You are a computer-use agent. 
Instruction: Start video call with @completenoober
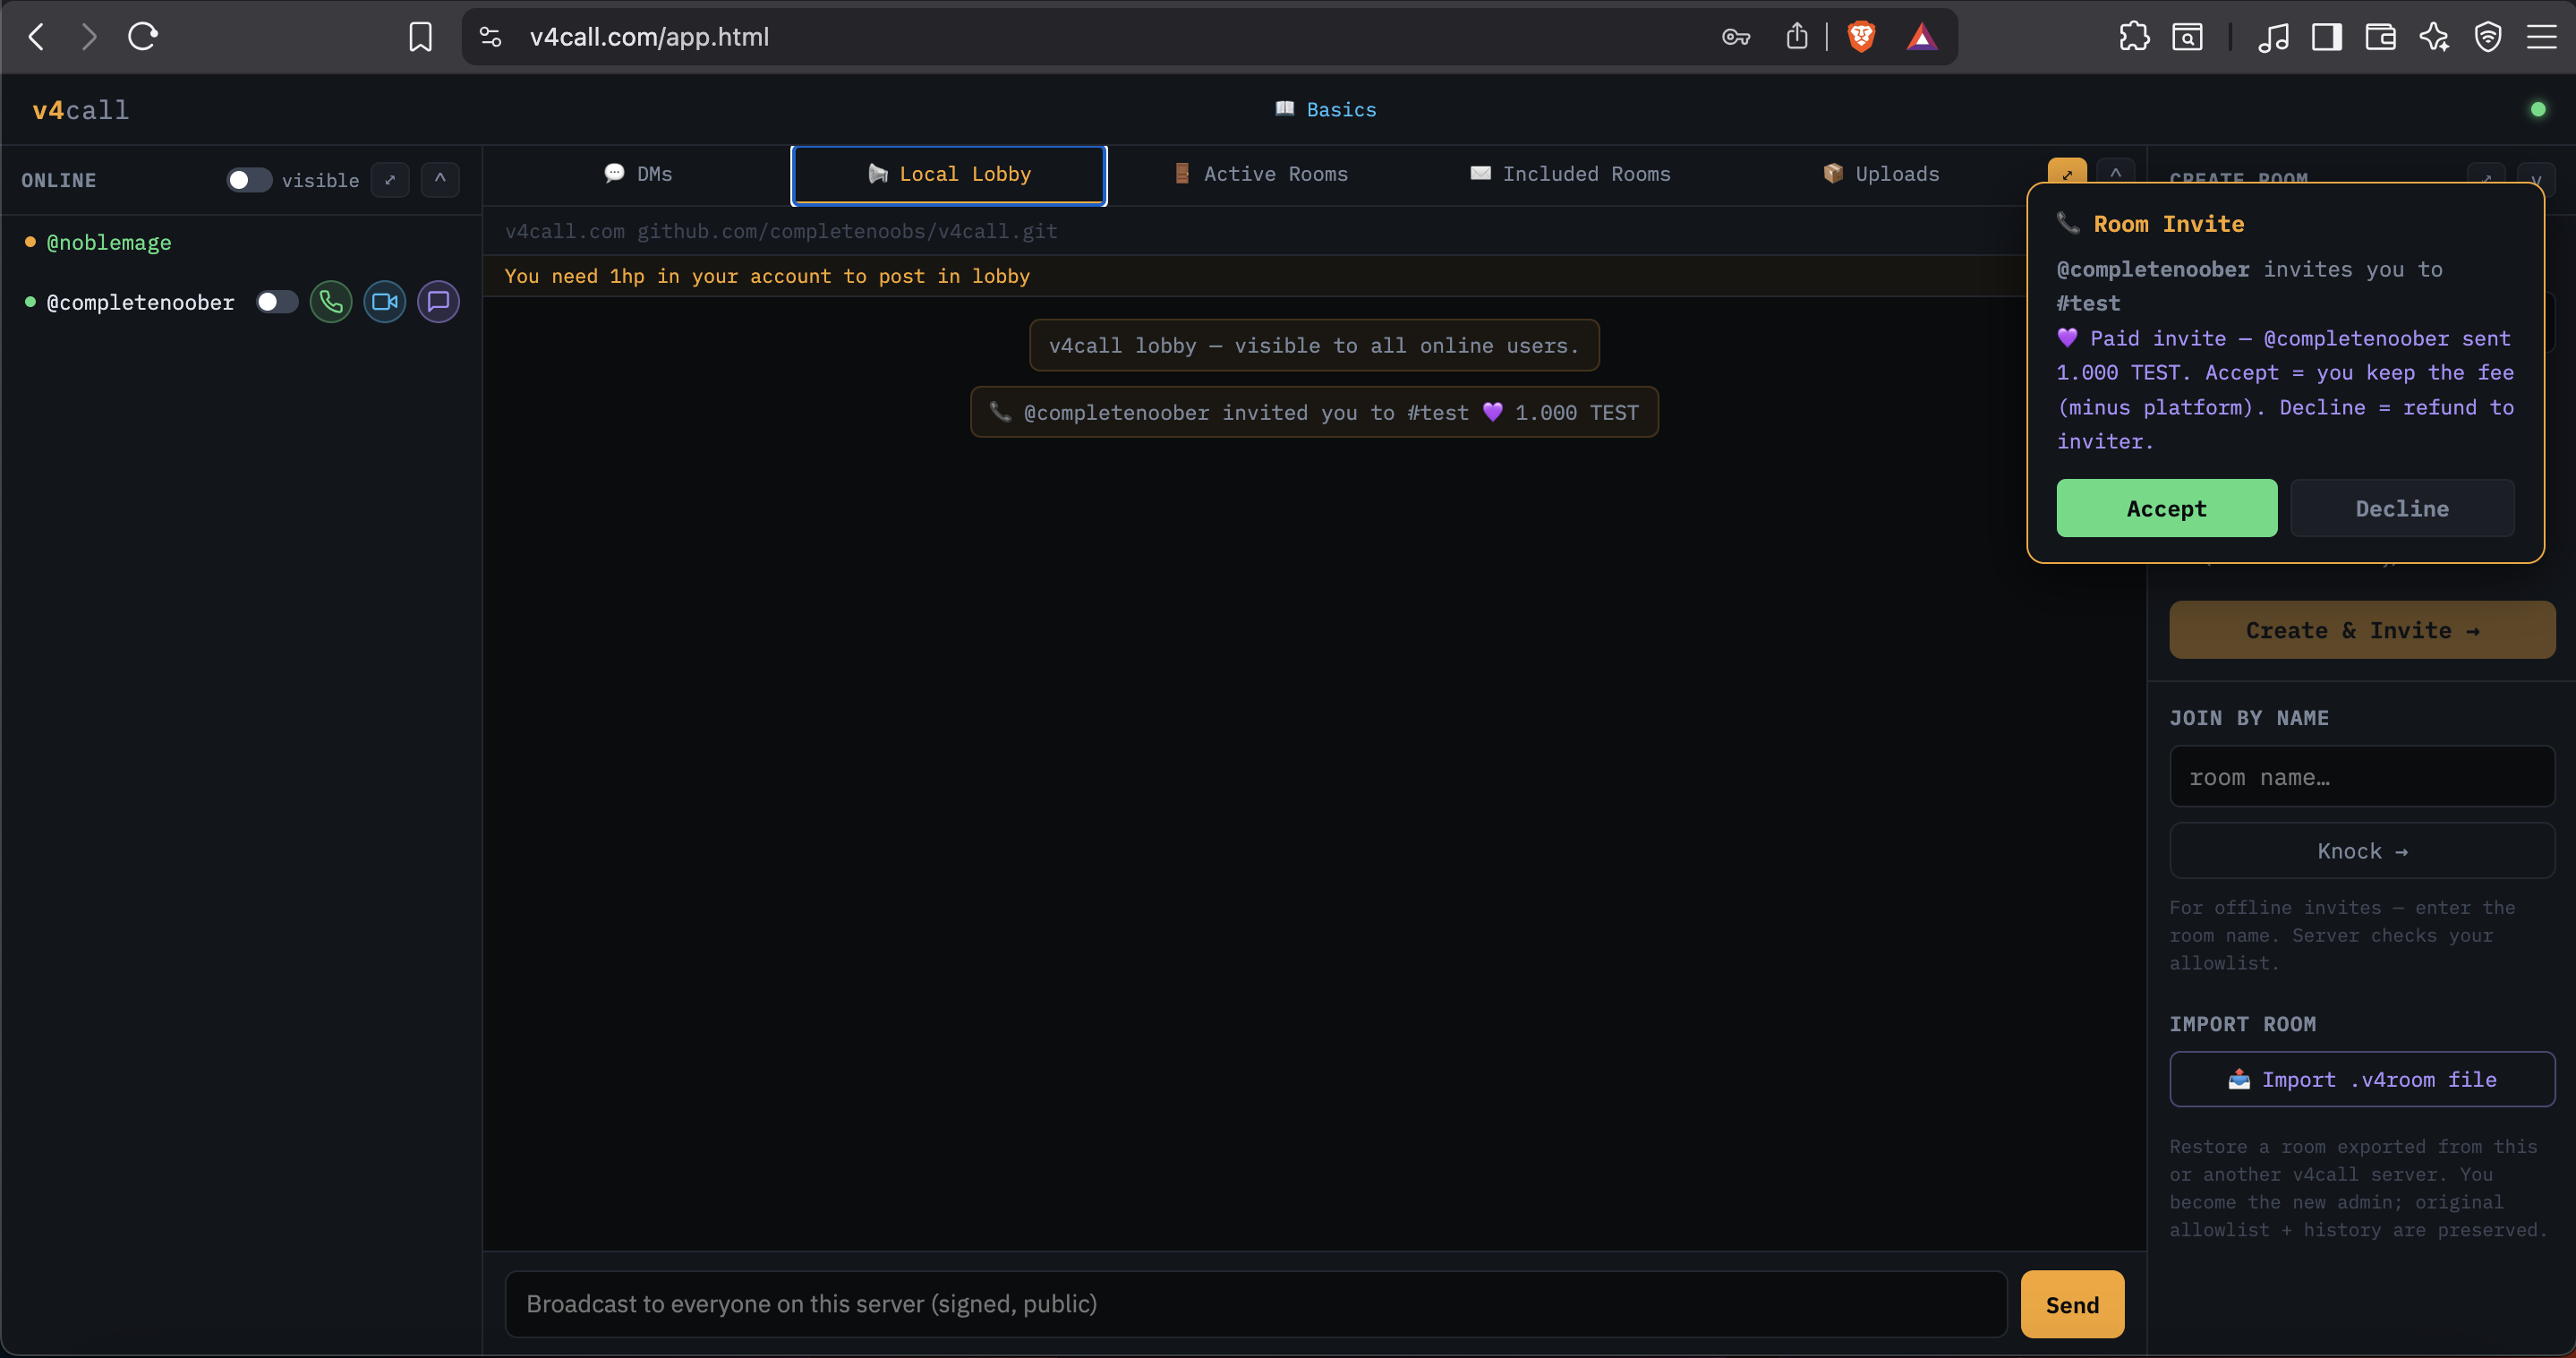pyautogui.click(x=385, y=302)
